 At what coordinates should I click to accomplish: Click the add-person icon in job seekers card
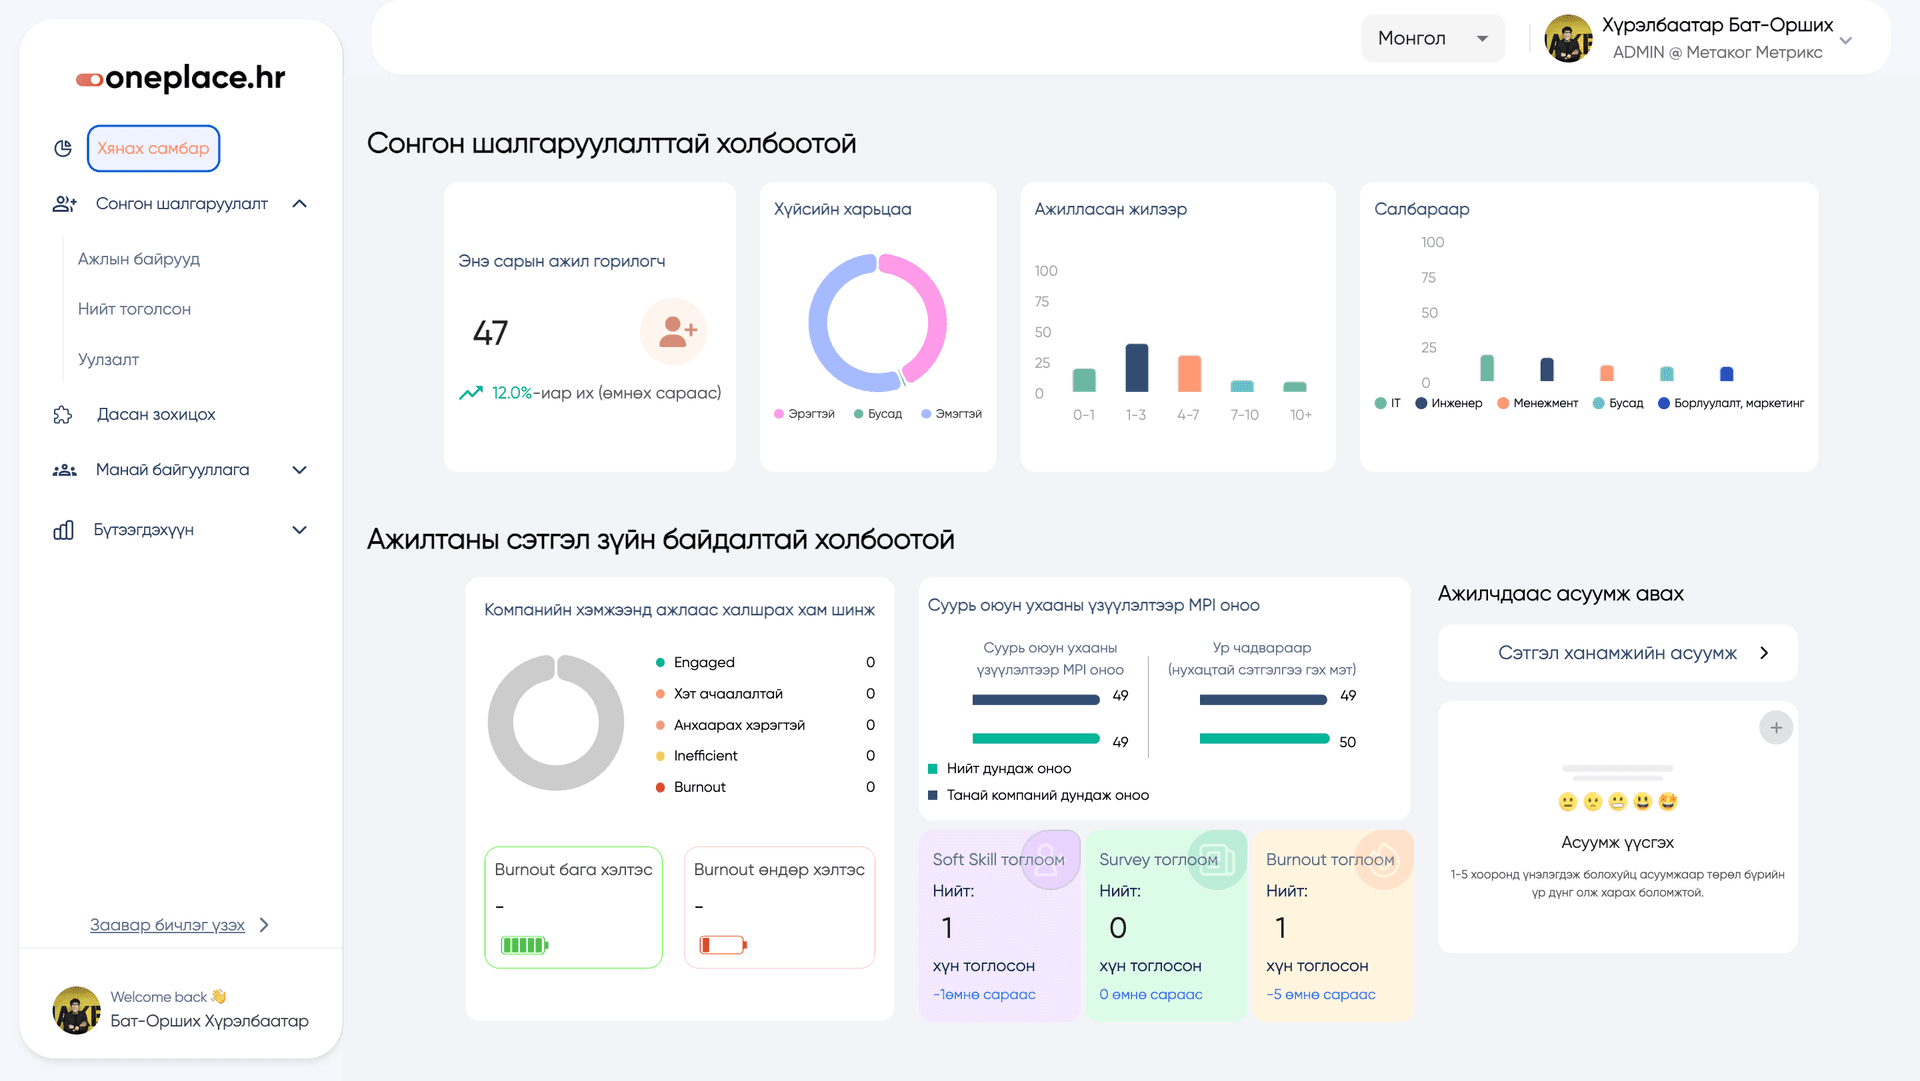click(x=674, y=331)
